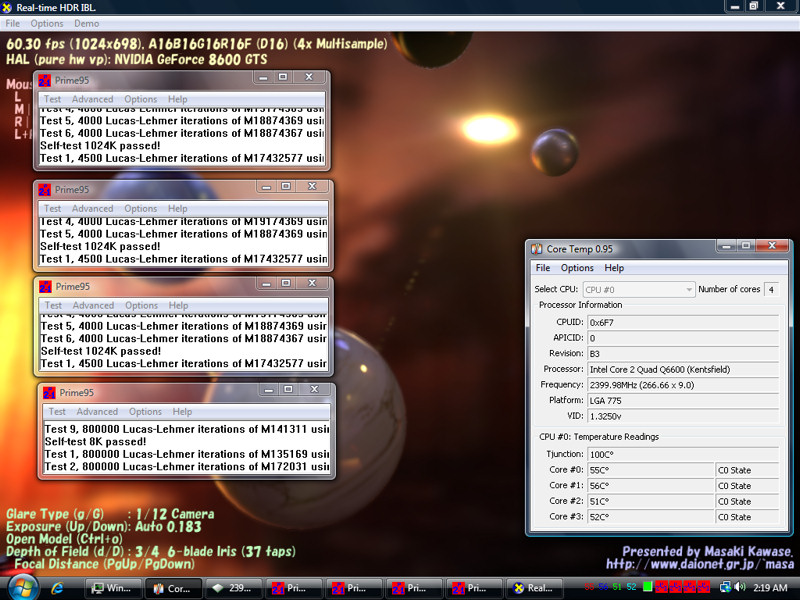Open Help menu in Self-test 8K Prime95 window

point(182,411)
